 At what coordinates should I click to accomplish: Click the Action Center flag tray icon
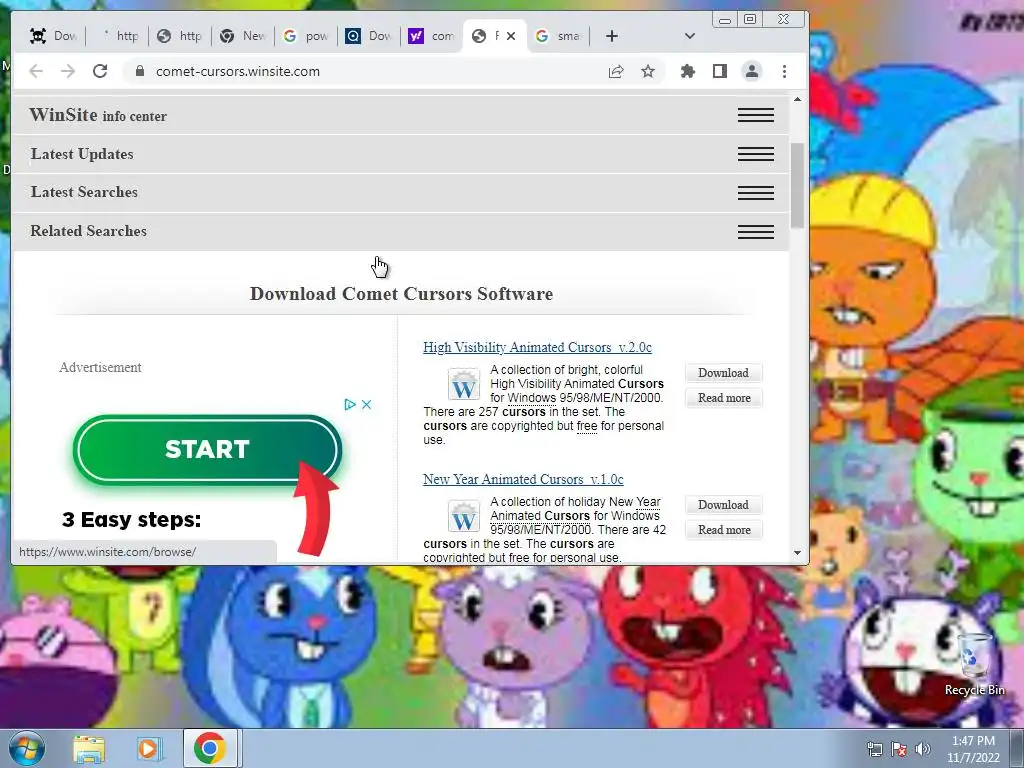899,750
